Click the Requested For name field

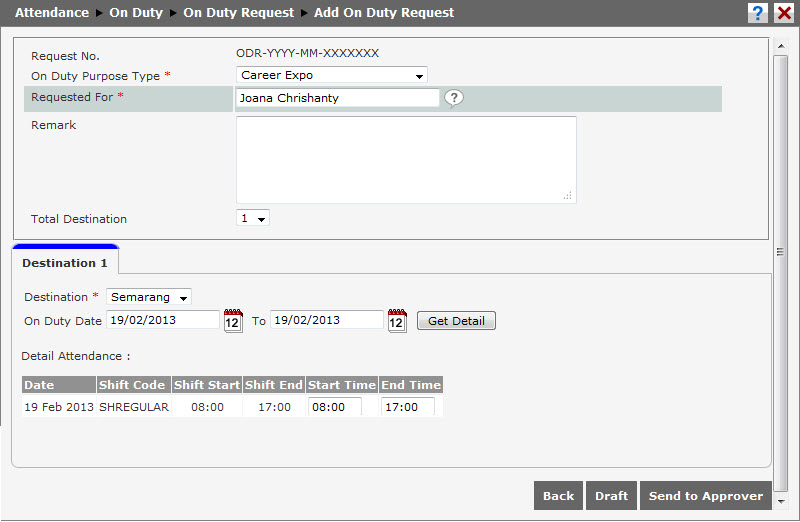[x=337, y=98]
